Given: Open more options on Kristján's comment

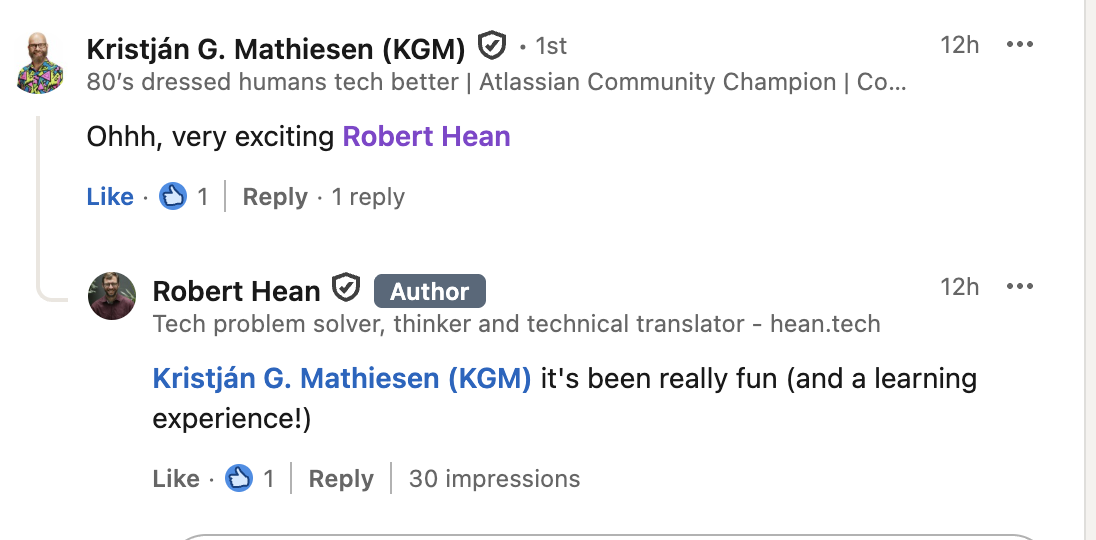Looking at the screenshot, I should tap(1019, 45).
